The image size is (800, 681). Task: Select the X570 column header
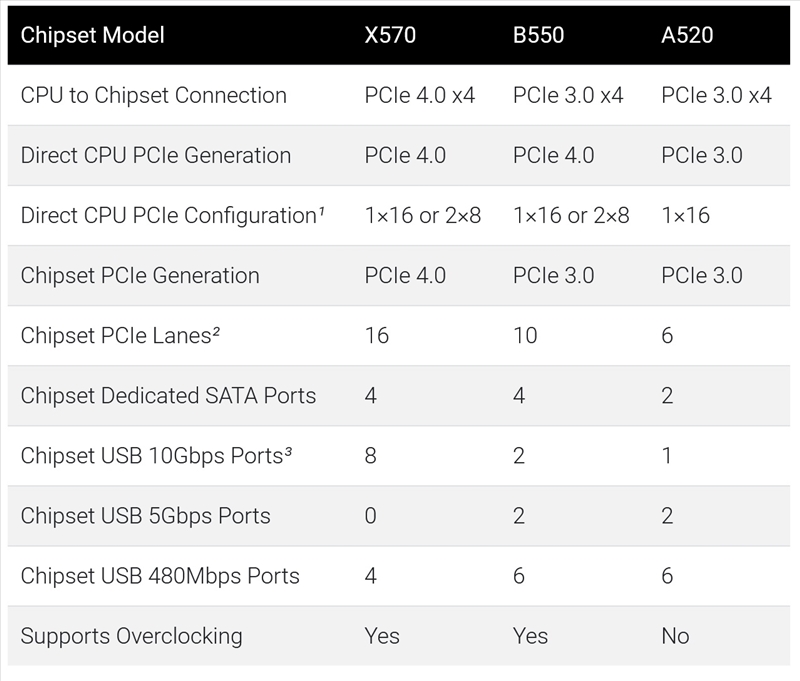390,35
